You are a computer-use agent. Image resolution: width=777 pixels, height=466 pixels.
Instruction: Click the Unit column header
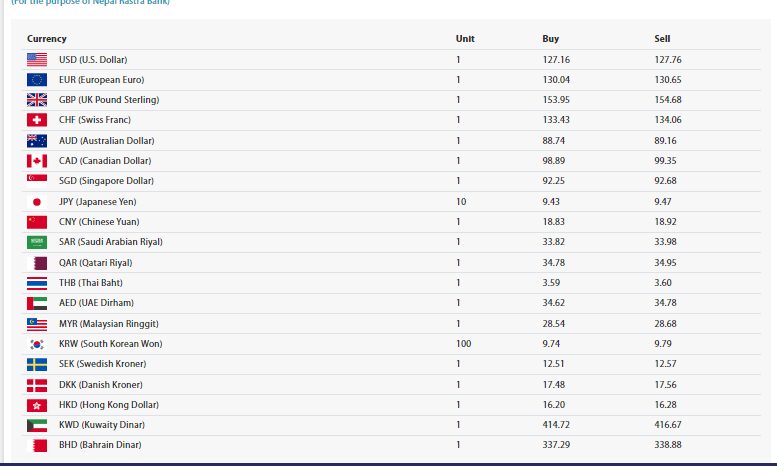(465, 39)
